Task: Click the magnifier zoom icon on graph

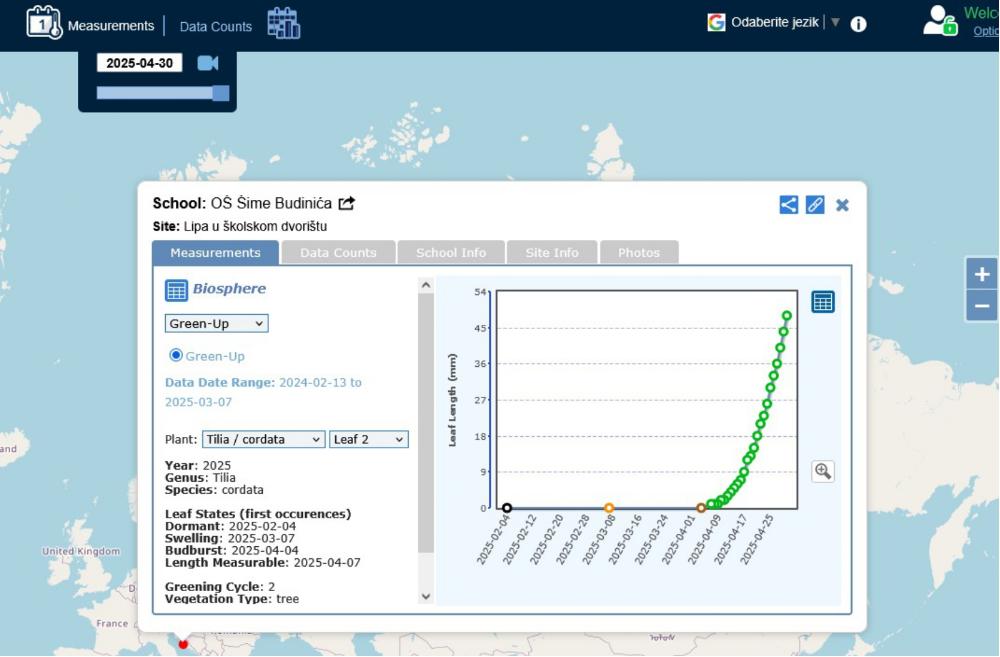Action: click(x=823, y=471)
